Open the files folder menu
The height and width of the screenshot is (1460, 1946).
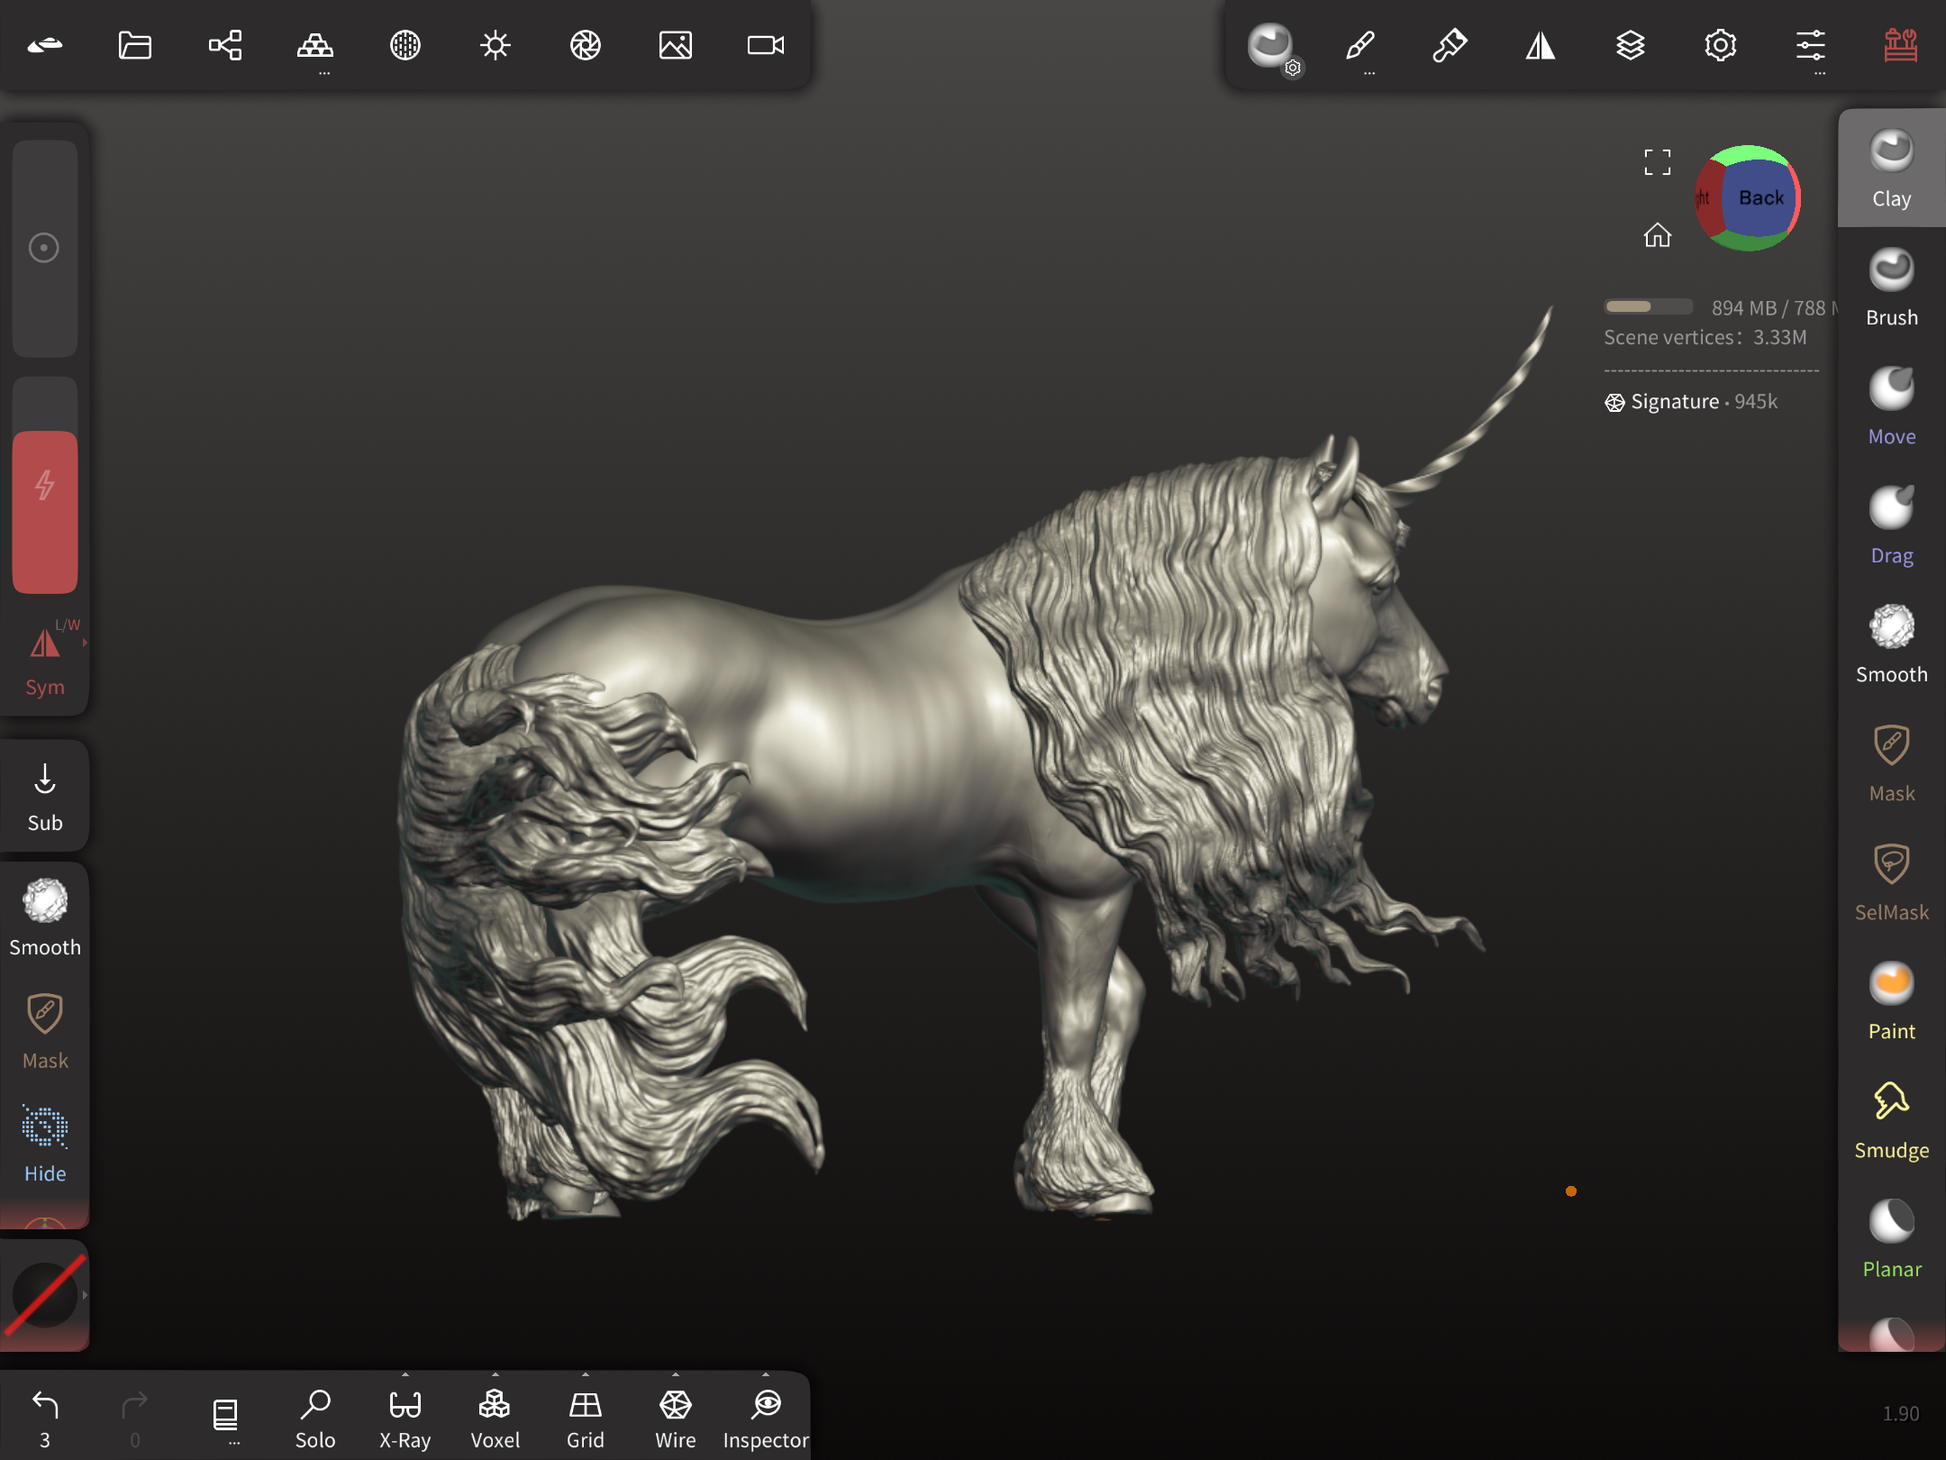coord(135,45)
